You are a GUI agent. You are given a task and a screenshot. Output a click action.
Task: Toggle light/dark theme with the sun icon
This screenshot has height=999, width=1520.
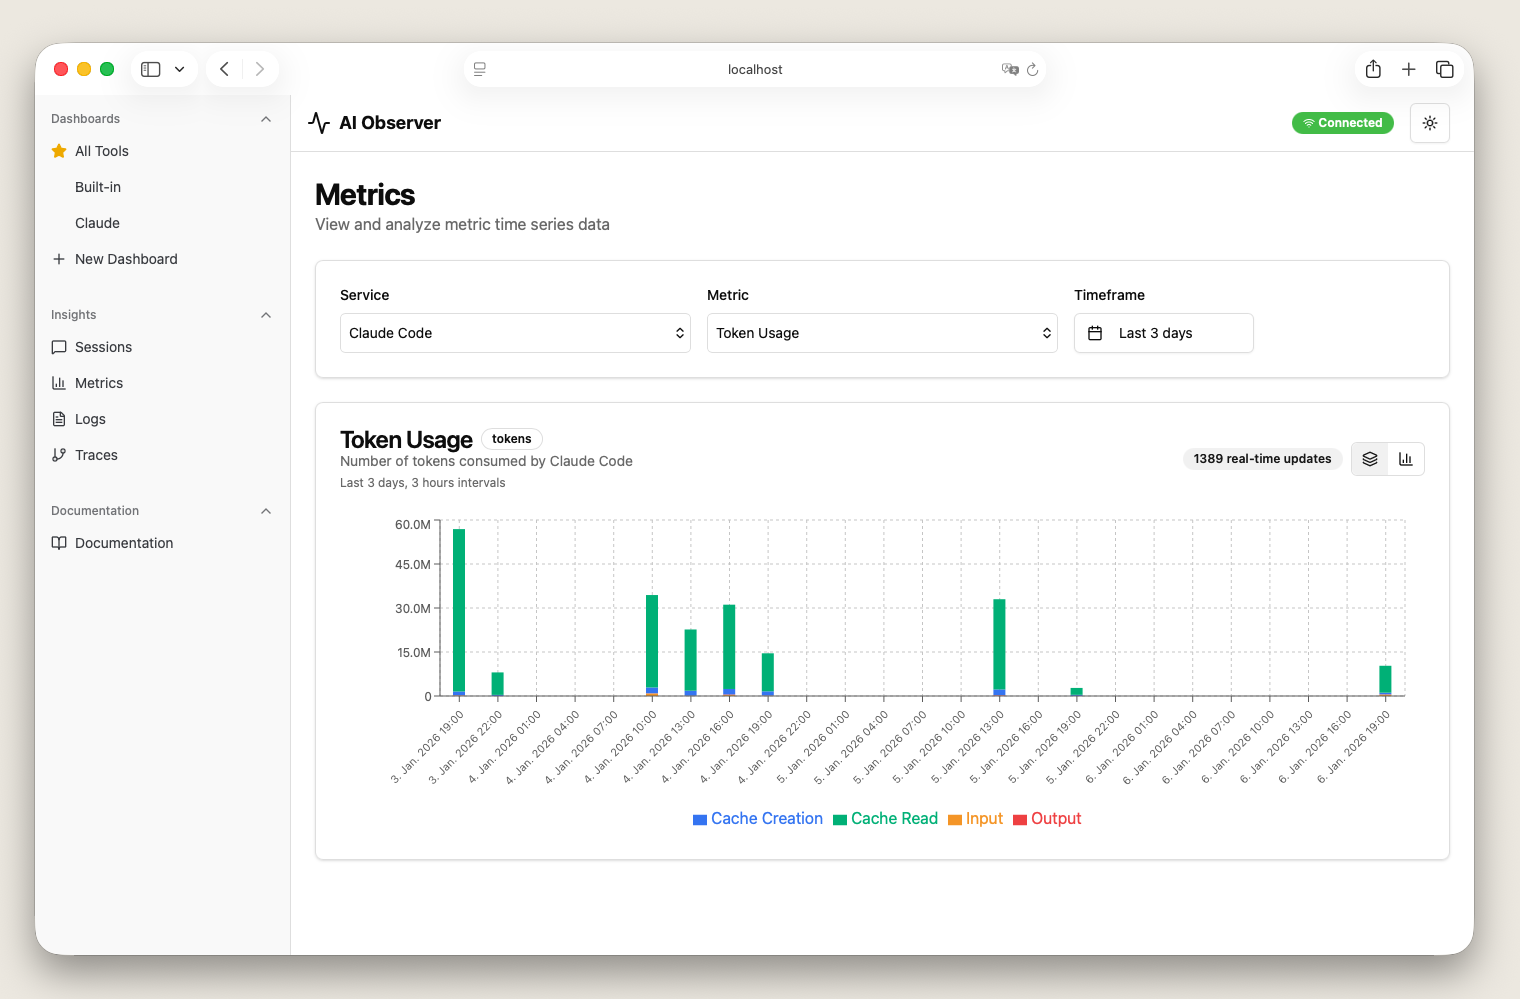[x=1430, y=123]
